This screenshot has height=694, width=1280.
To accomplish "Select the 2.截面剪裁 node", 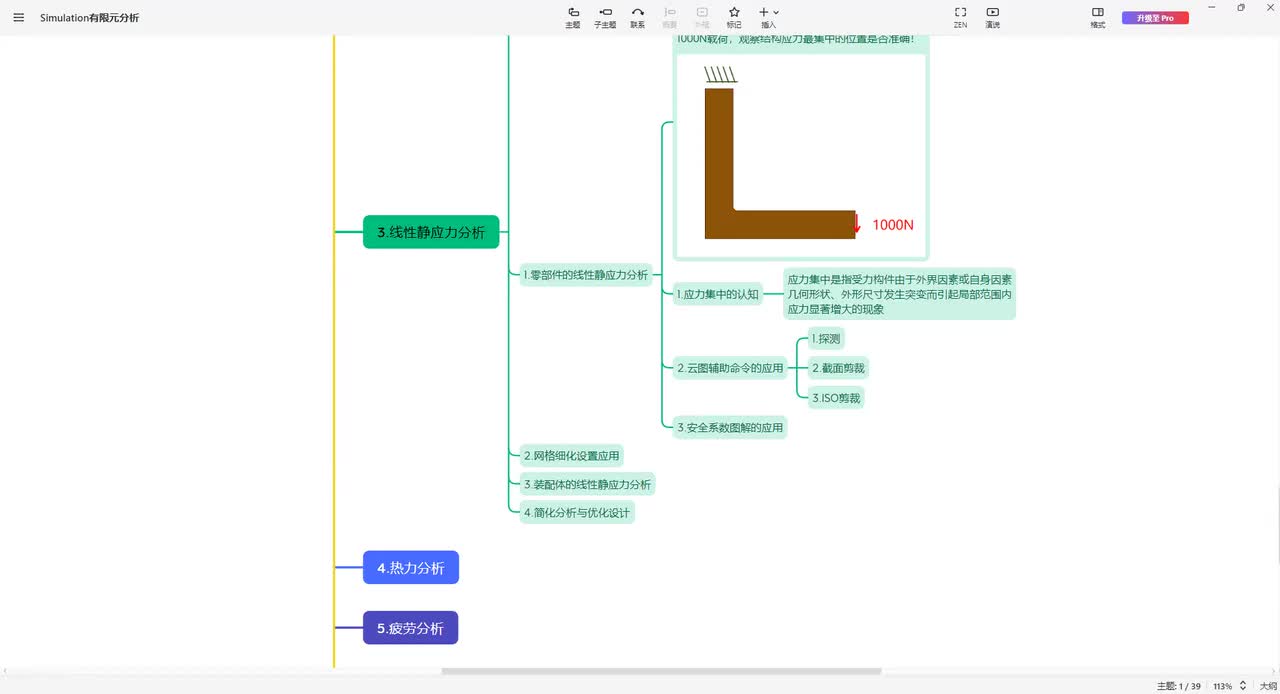I will point(838,368).
